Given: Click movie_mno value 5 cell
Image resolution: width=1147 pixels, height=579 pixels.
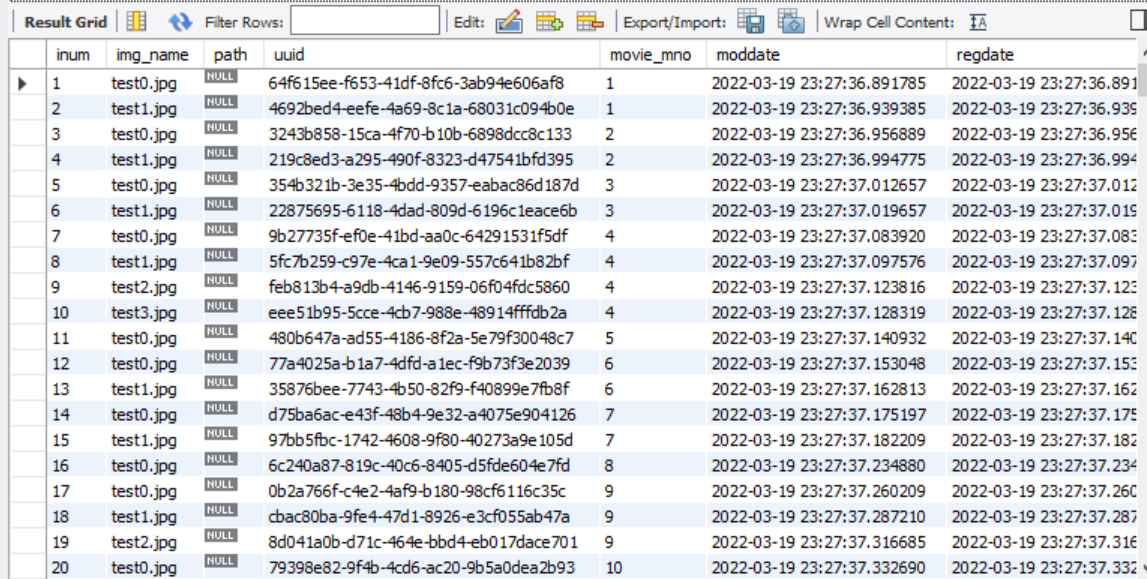Looking at the screenshot, I should [x=653, y=338].
